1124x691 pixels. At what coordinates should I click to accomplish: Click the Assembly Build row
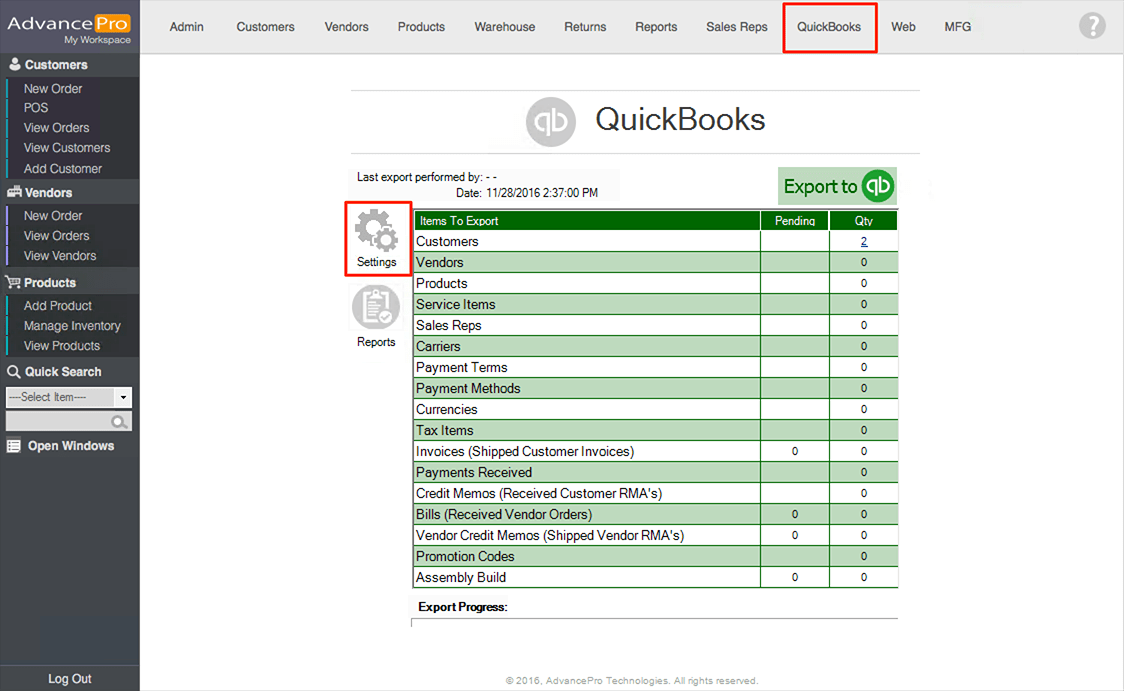click(x=655, y=577)
